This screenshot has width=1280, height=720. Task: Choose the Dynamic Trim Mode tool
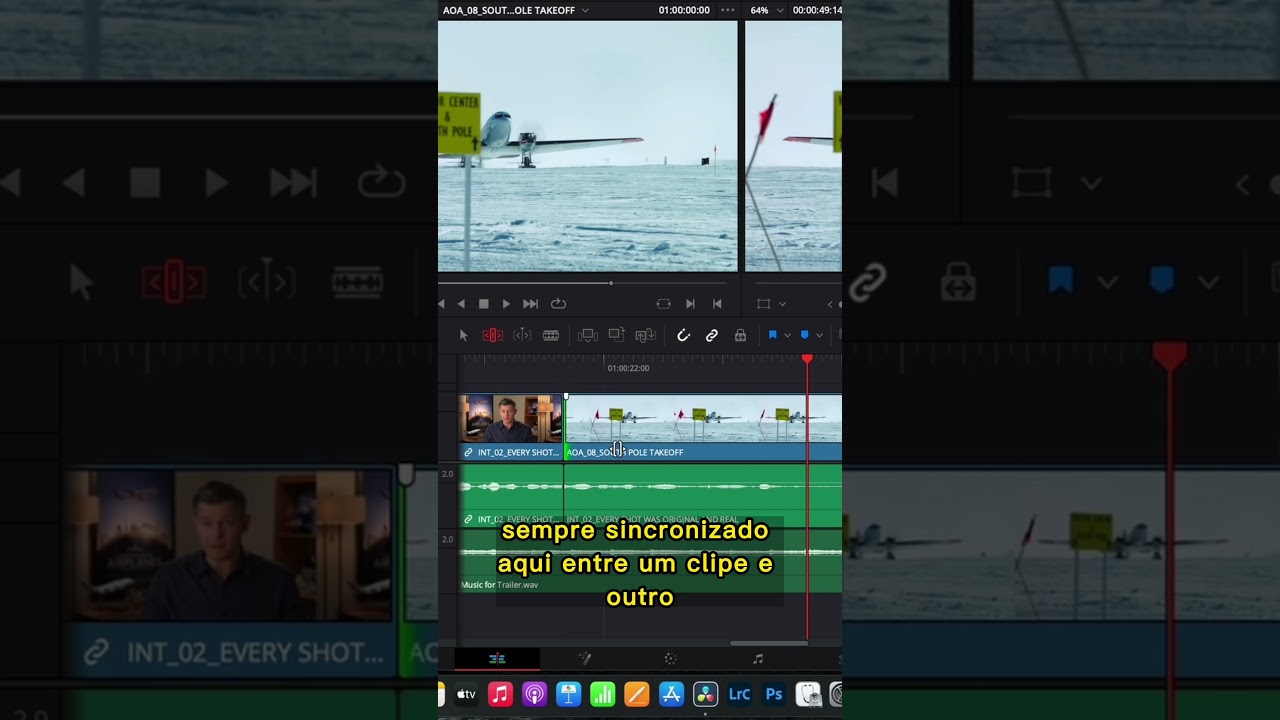(x=522, y=335)
